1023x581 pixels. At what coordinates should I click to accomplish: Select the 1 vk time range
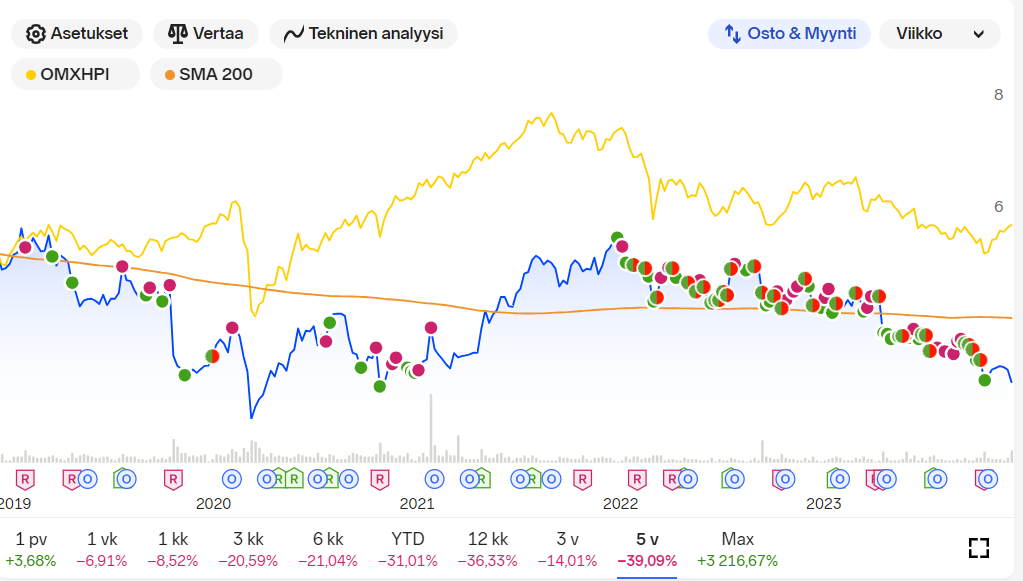[x=102, y=549]
